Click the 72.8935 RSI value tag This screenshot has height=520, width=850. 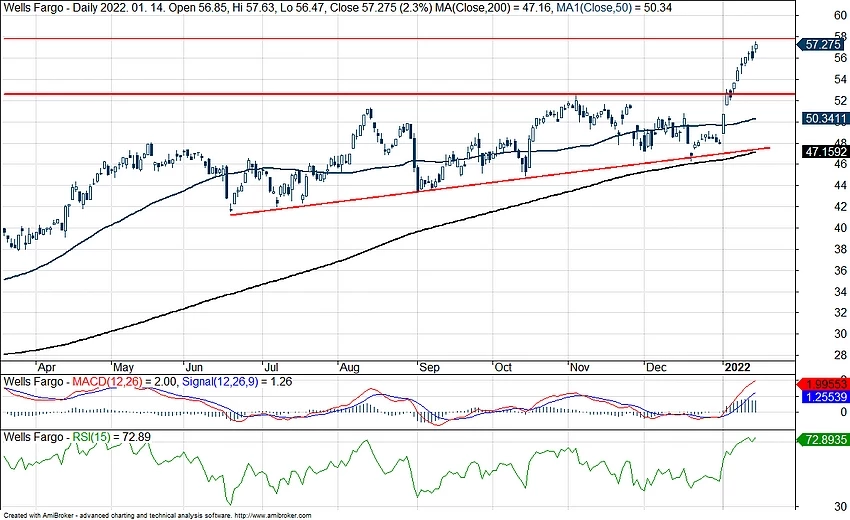click(x=822, y=440)
